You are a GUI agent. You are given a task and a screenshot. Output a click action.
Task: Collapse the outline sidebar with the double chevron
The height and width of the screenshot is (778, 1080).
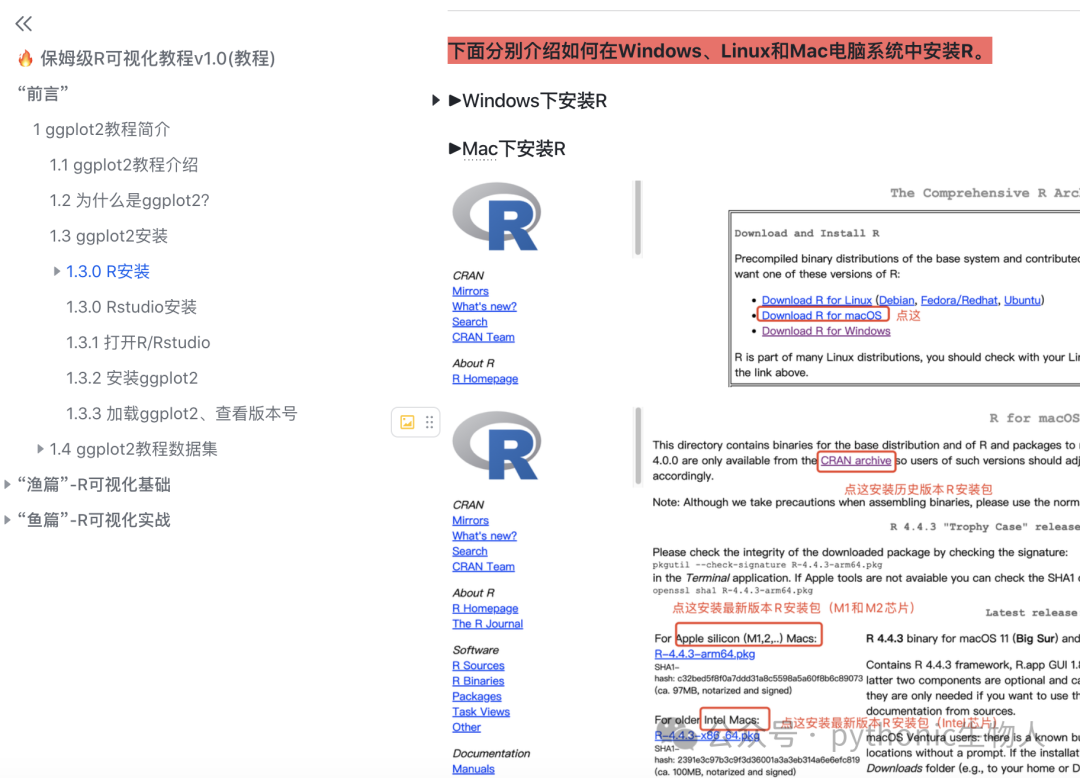click(x=23, y=24)
